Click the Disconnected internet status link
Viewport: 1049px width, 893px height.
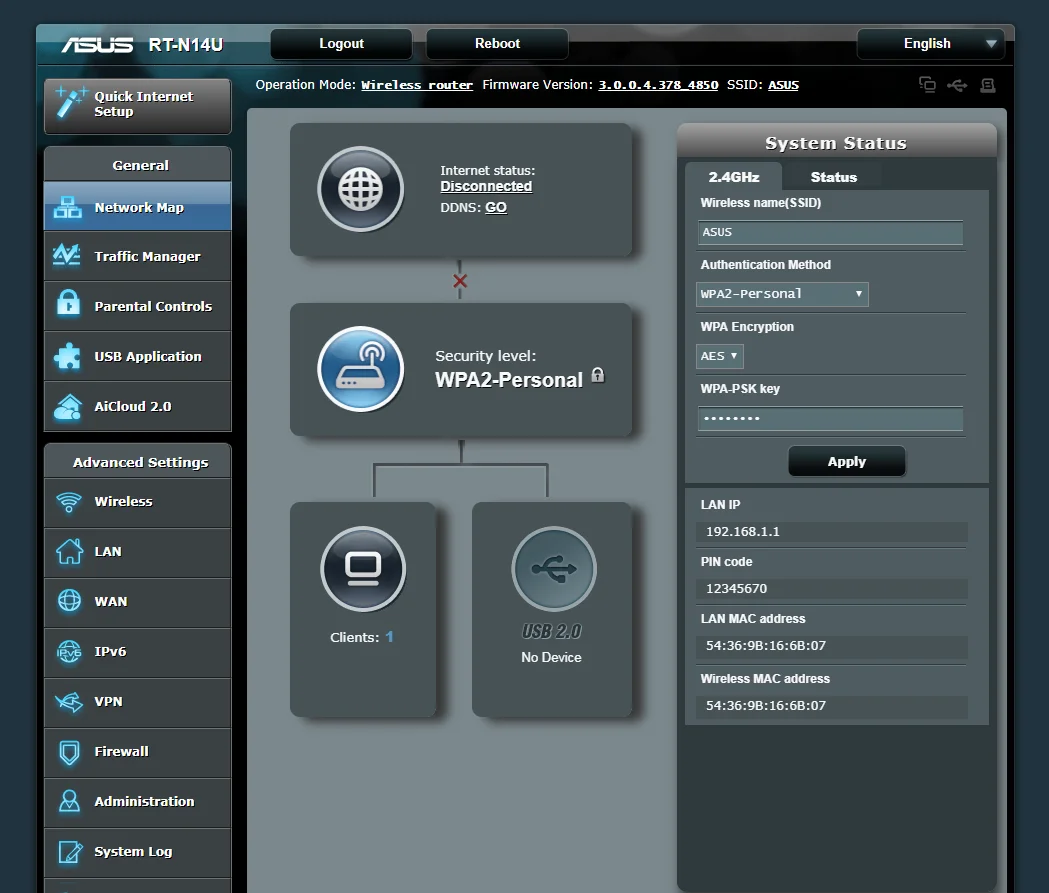coord(486,187)
